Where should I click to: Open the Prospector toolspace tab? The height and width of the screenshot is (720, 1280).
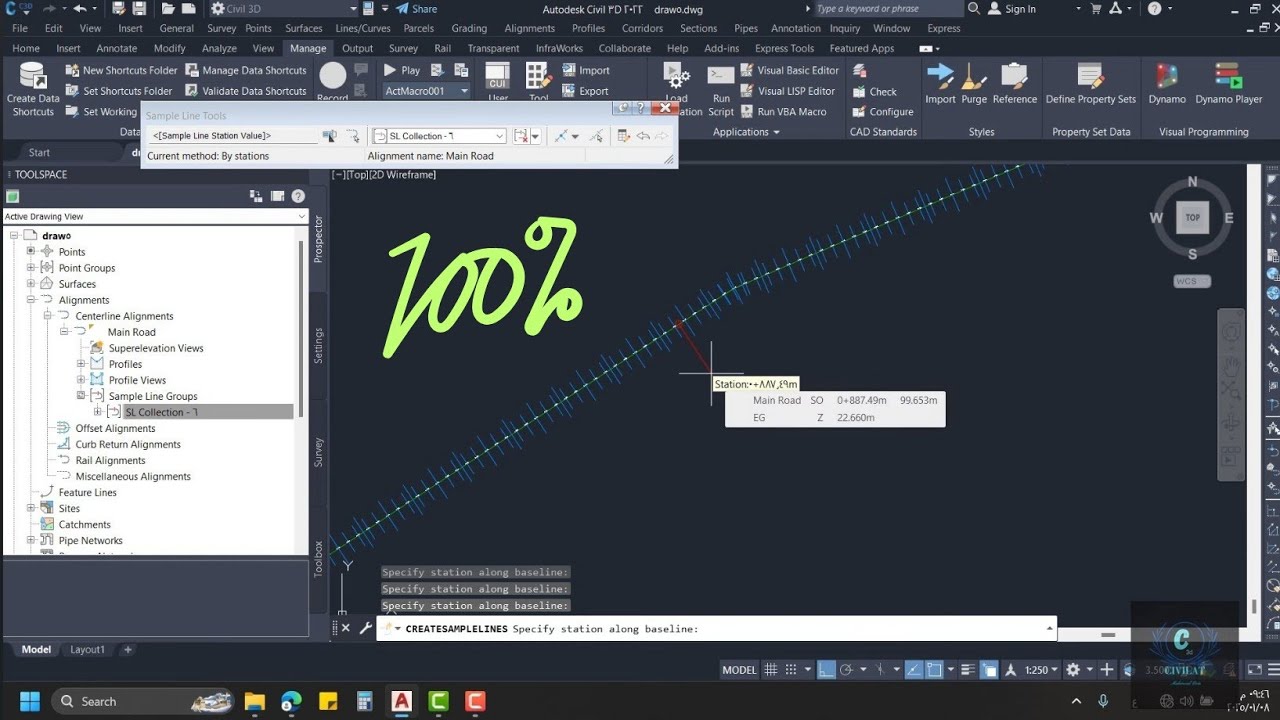pos(319,238)
